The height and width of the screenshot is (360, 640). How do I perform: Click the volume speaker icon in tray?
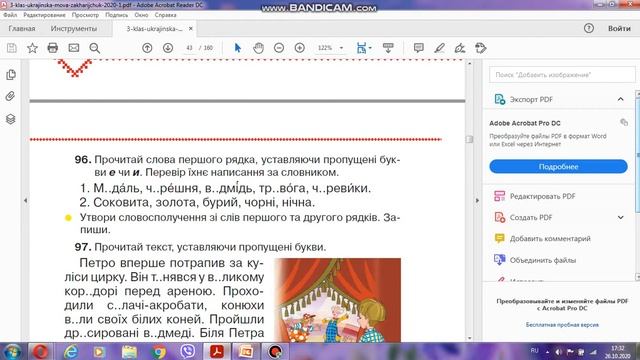pyautogui.click(x=558, y=352)
